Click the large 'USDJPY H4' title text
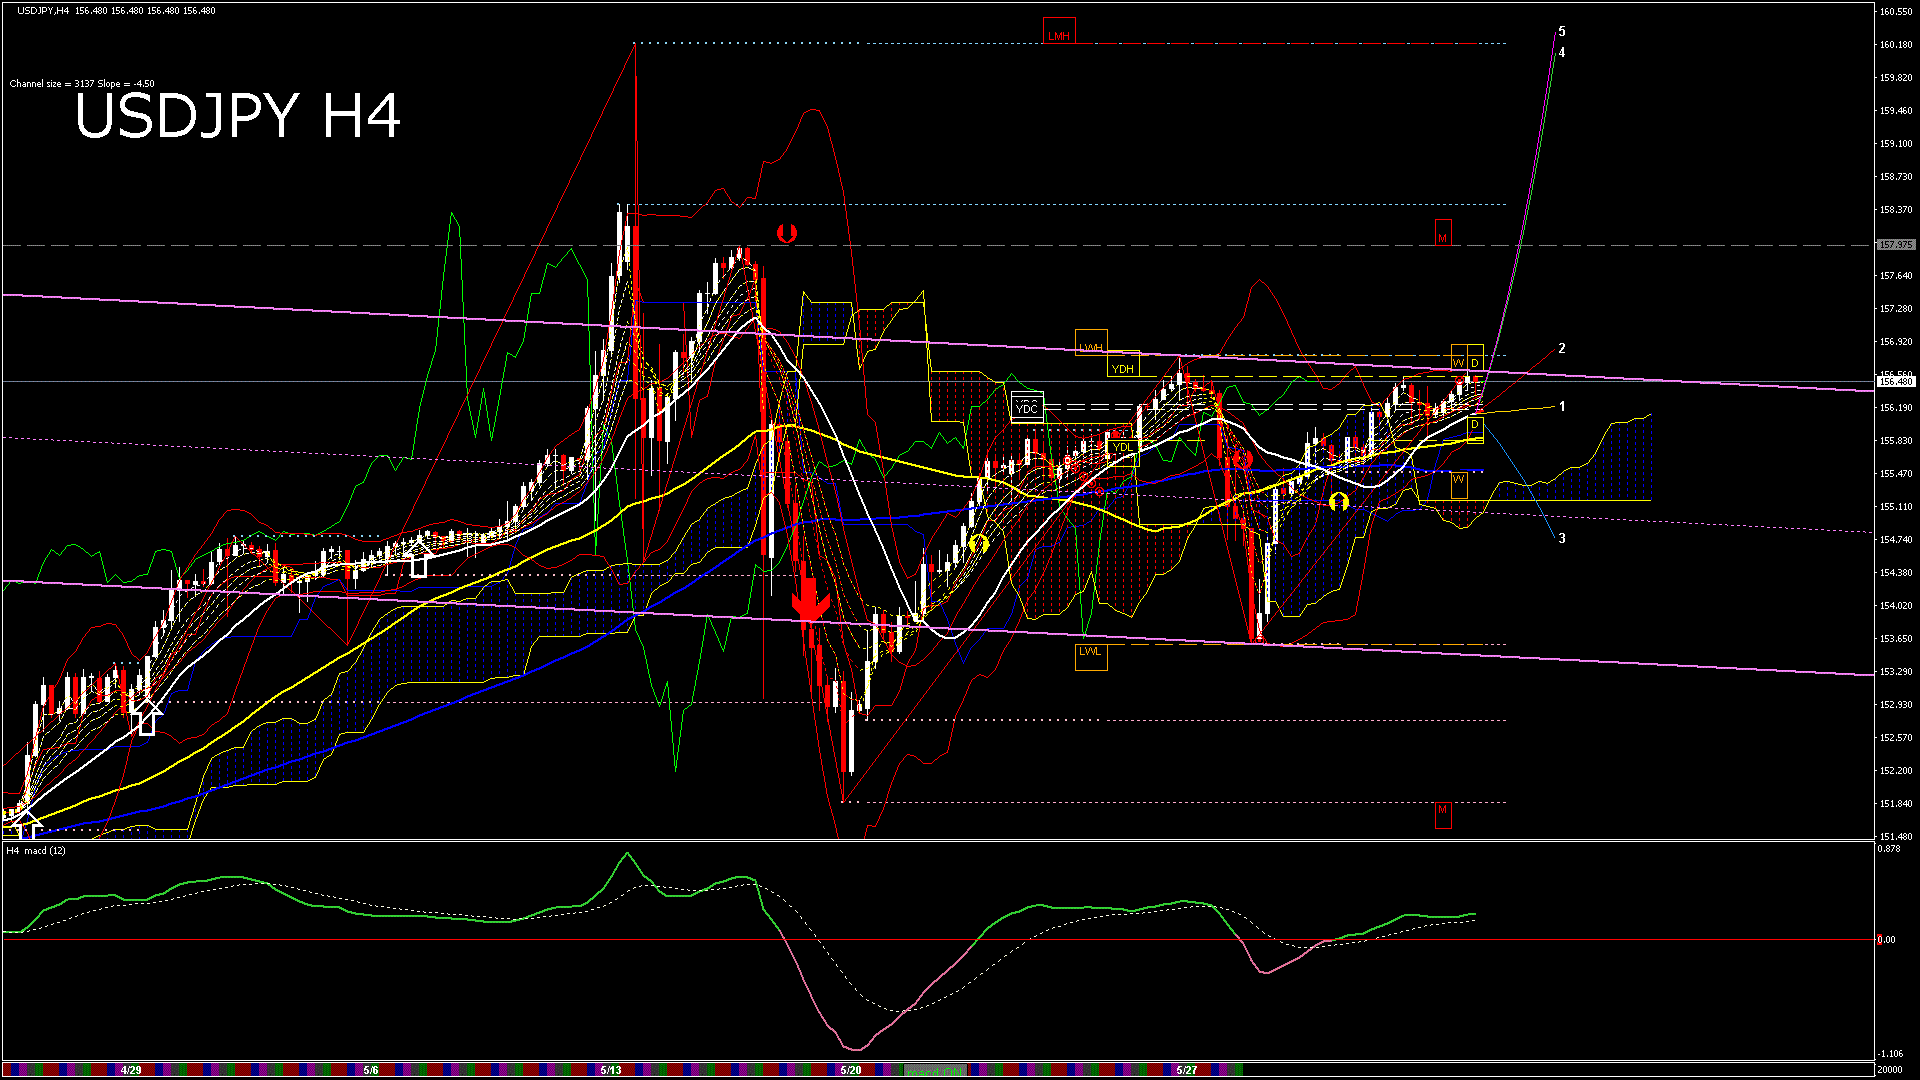The image size is (1920, 1080). coord(238,116)
